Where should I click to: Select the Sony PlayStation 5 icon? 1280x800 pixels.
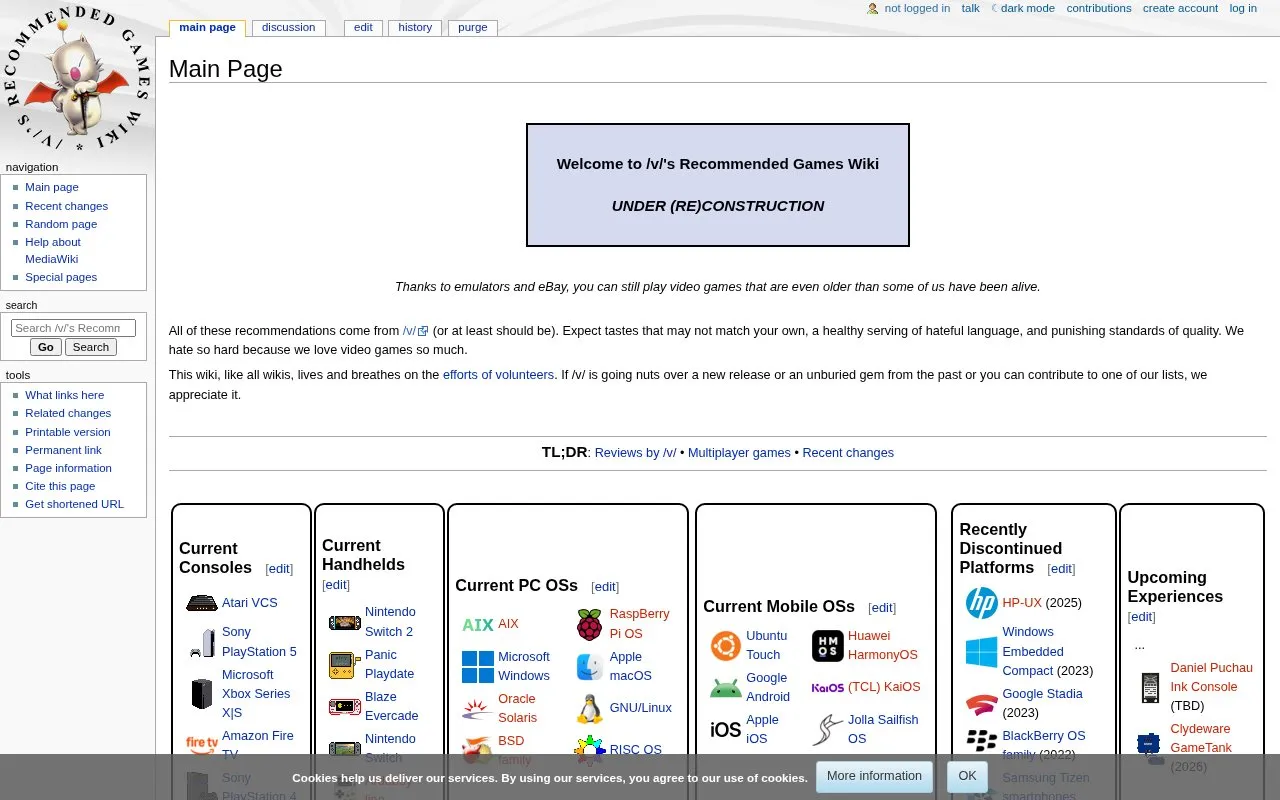point(202,642)
